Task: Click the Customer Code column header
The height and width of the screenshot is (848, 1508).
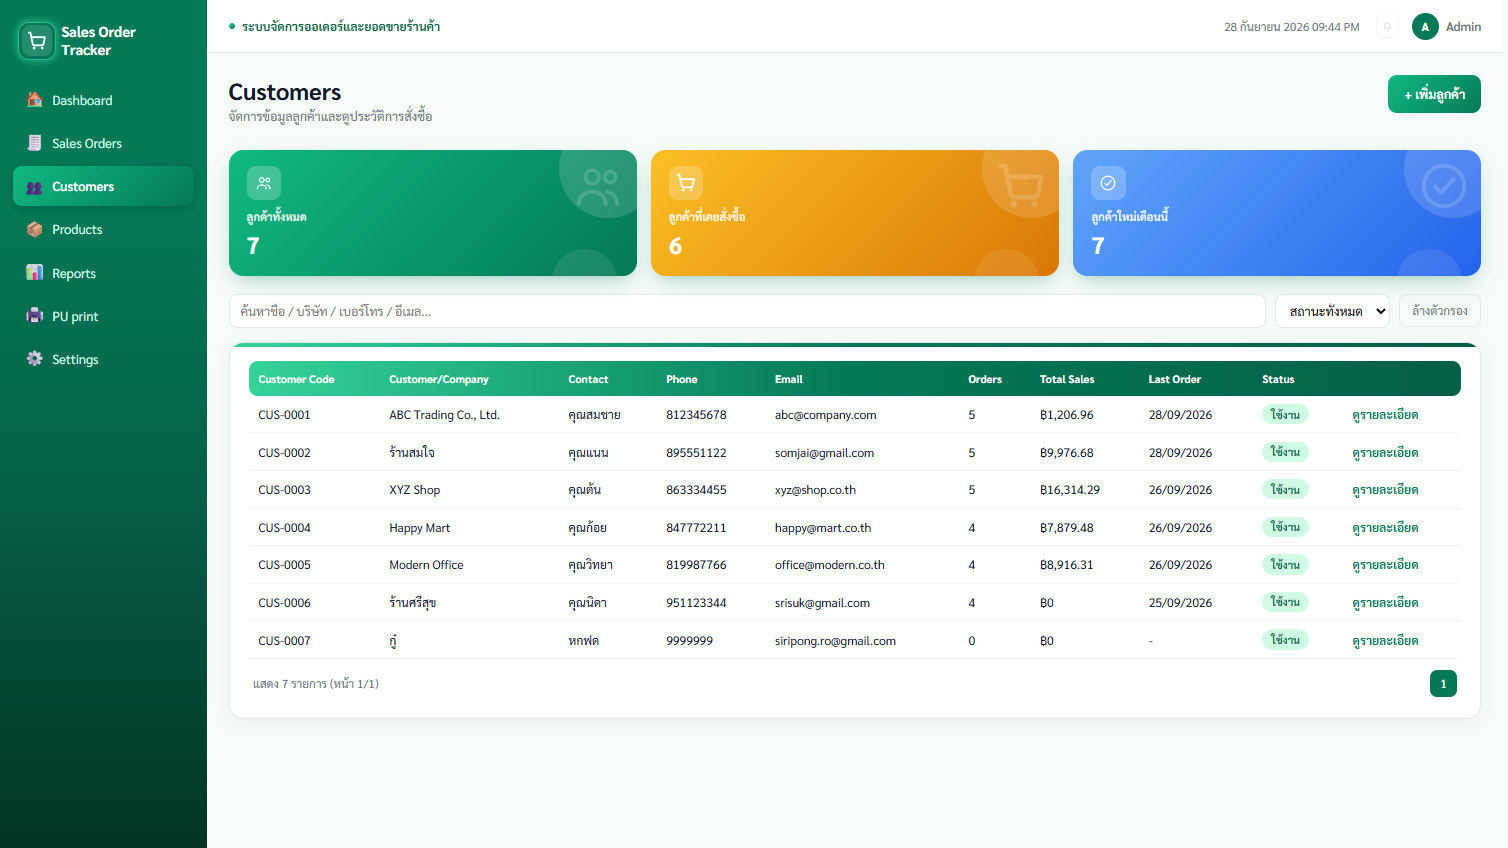Action: pyautogui.click(x=296, y=380)
